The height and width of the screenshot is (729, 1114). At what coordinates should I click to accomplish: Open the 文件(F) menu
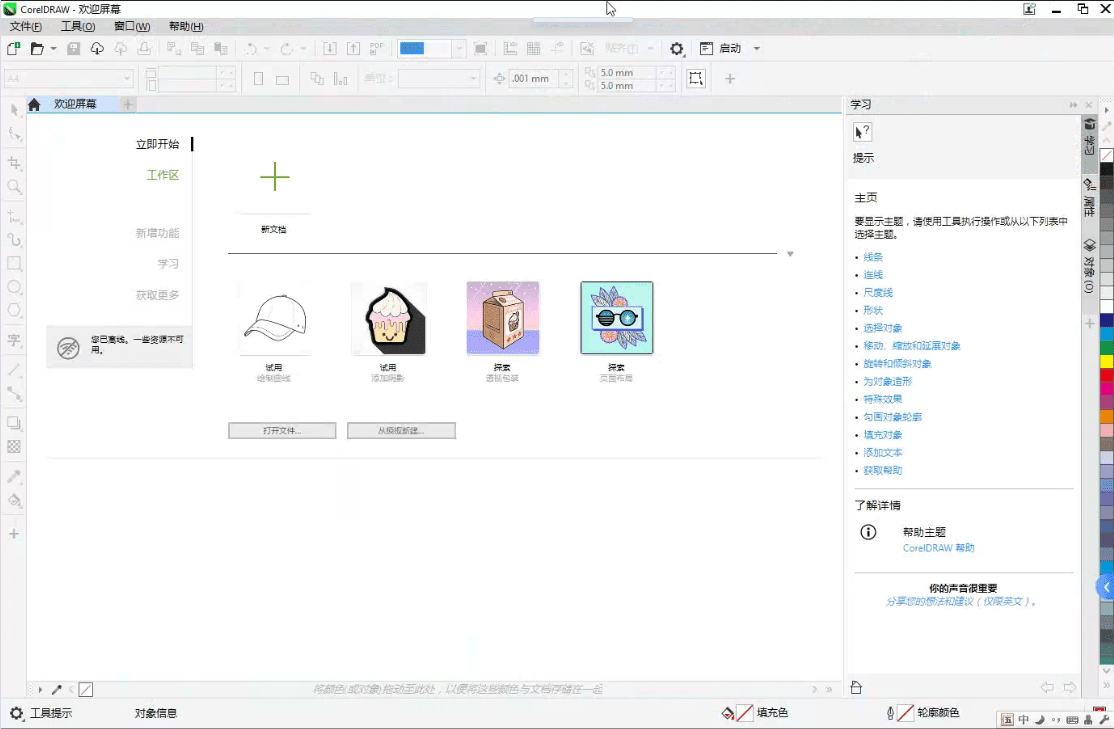point(26,26)
